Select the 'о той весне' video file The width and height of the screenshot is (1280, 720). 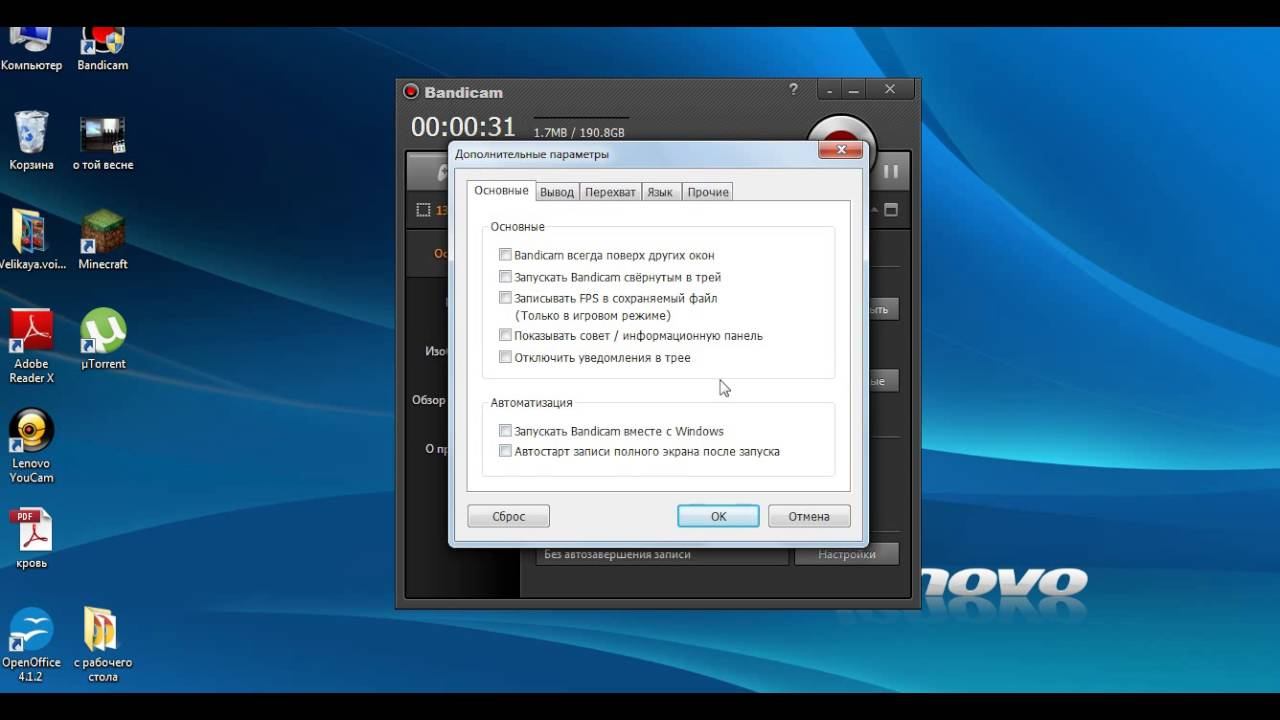coord(103,141)
